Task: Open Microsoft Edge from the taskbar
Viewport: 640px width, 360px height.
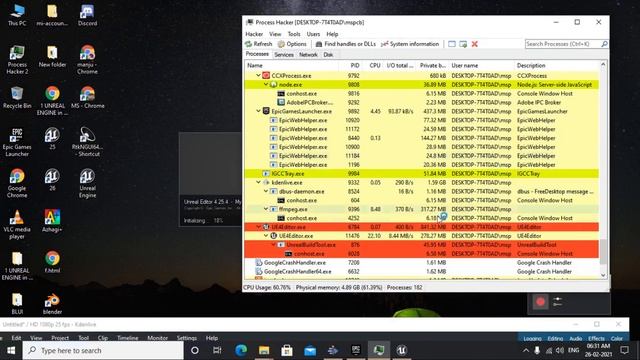Action: pyautogui.click(x=241, y=350)
